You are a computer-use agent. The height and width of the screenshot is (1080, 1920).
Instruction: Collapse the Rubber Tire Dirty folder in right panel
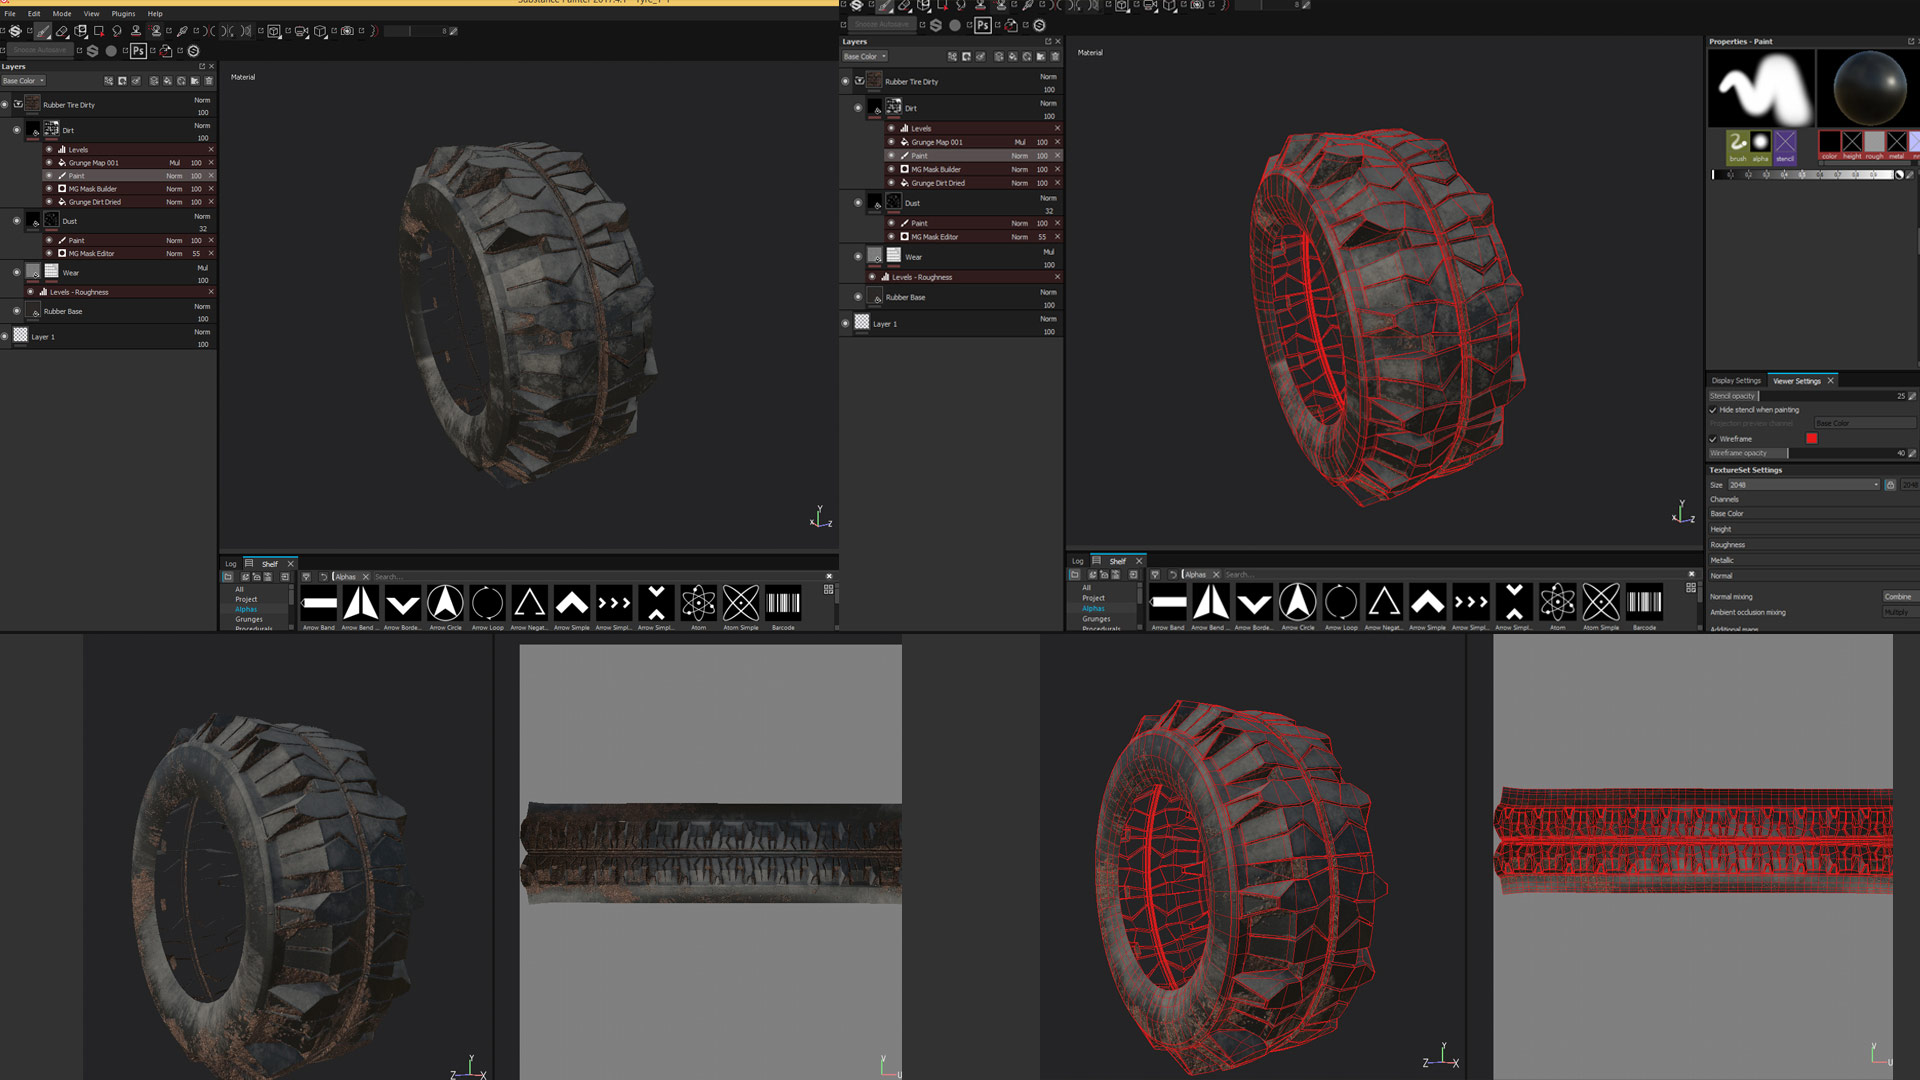[859, 81]
